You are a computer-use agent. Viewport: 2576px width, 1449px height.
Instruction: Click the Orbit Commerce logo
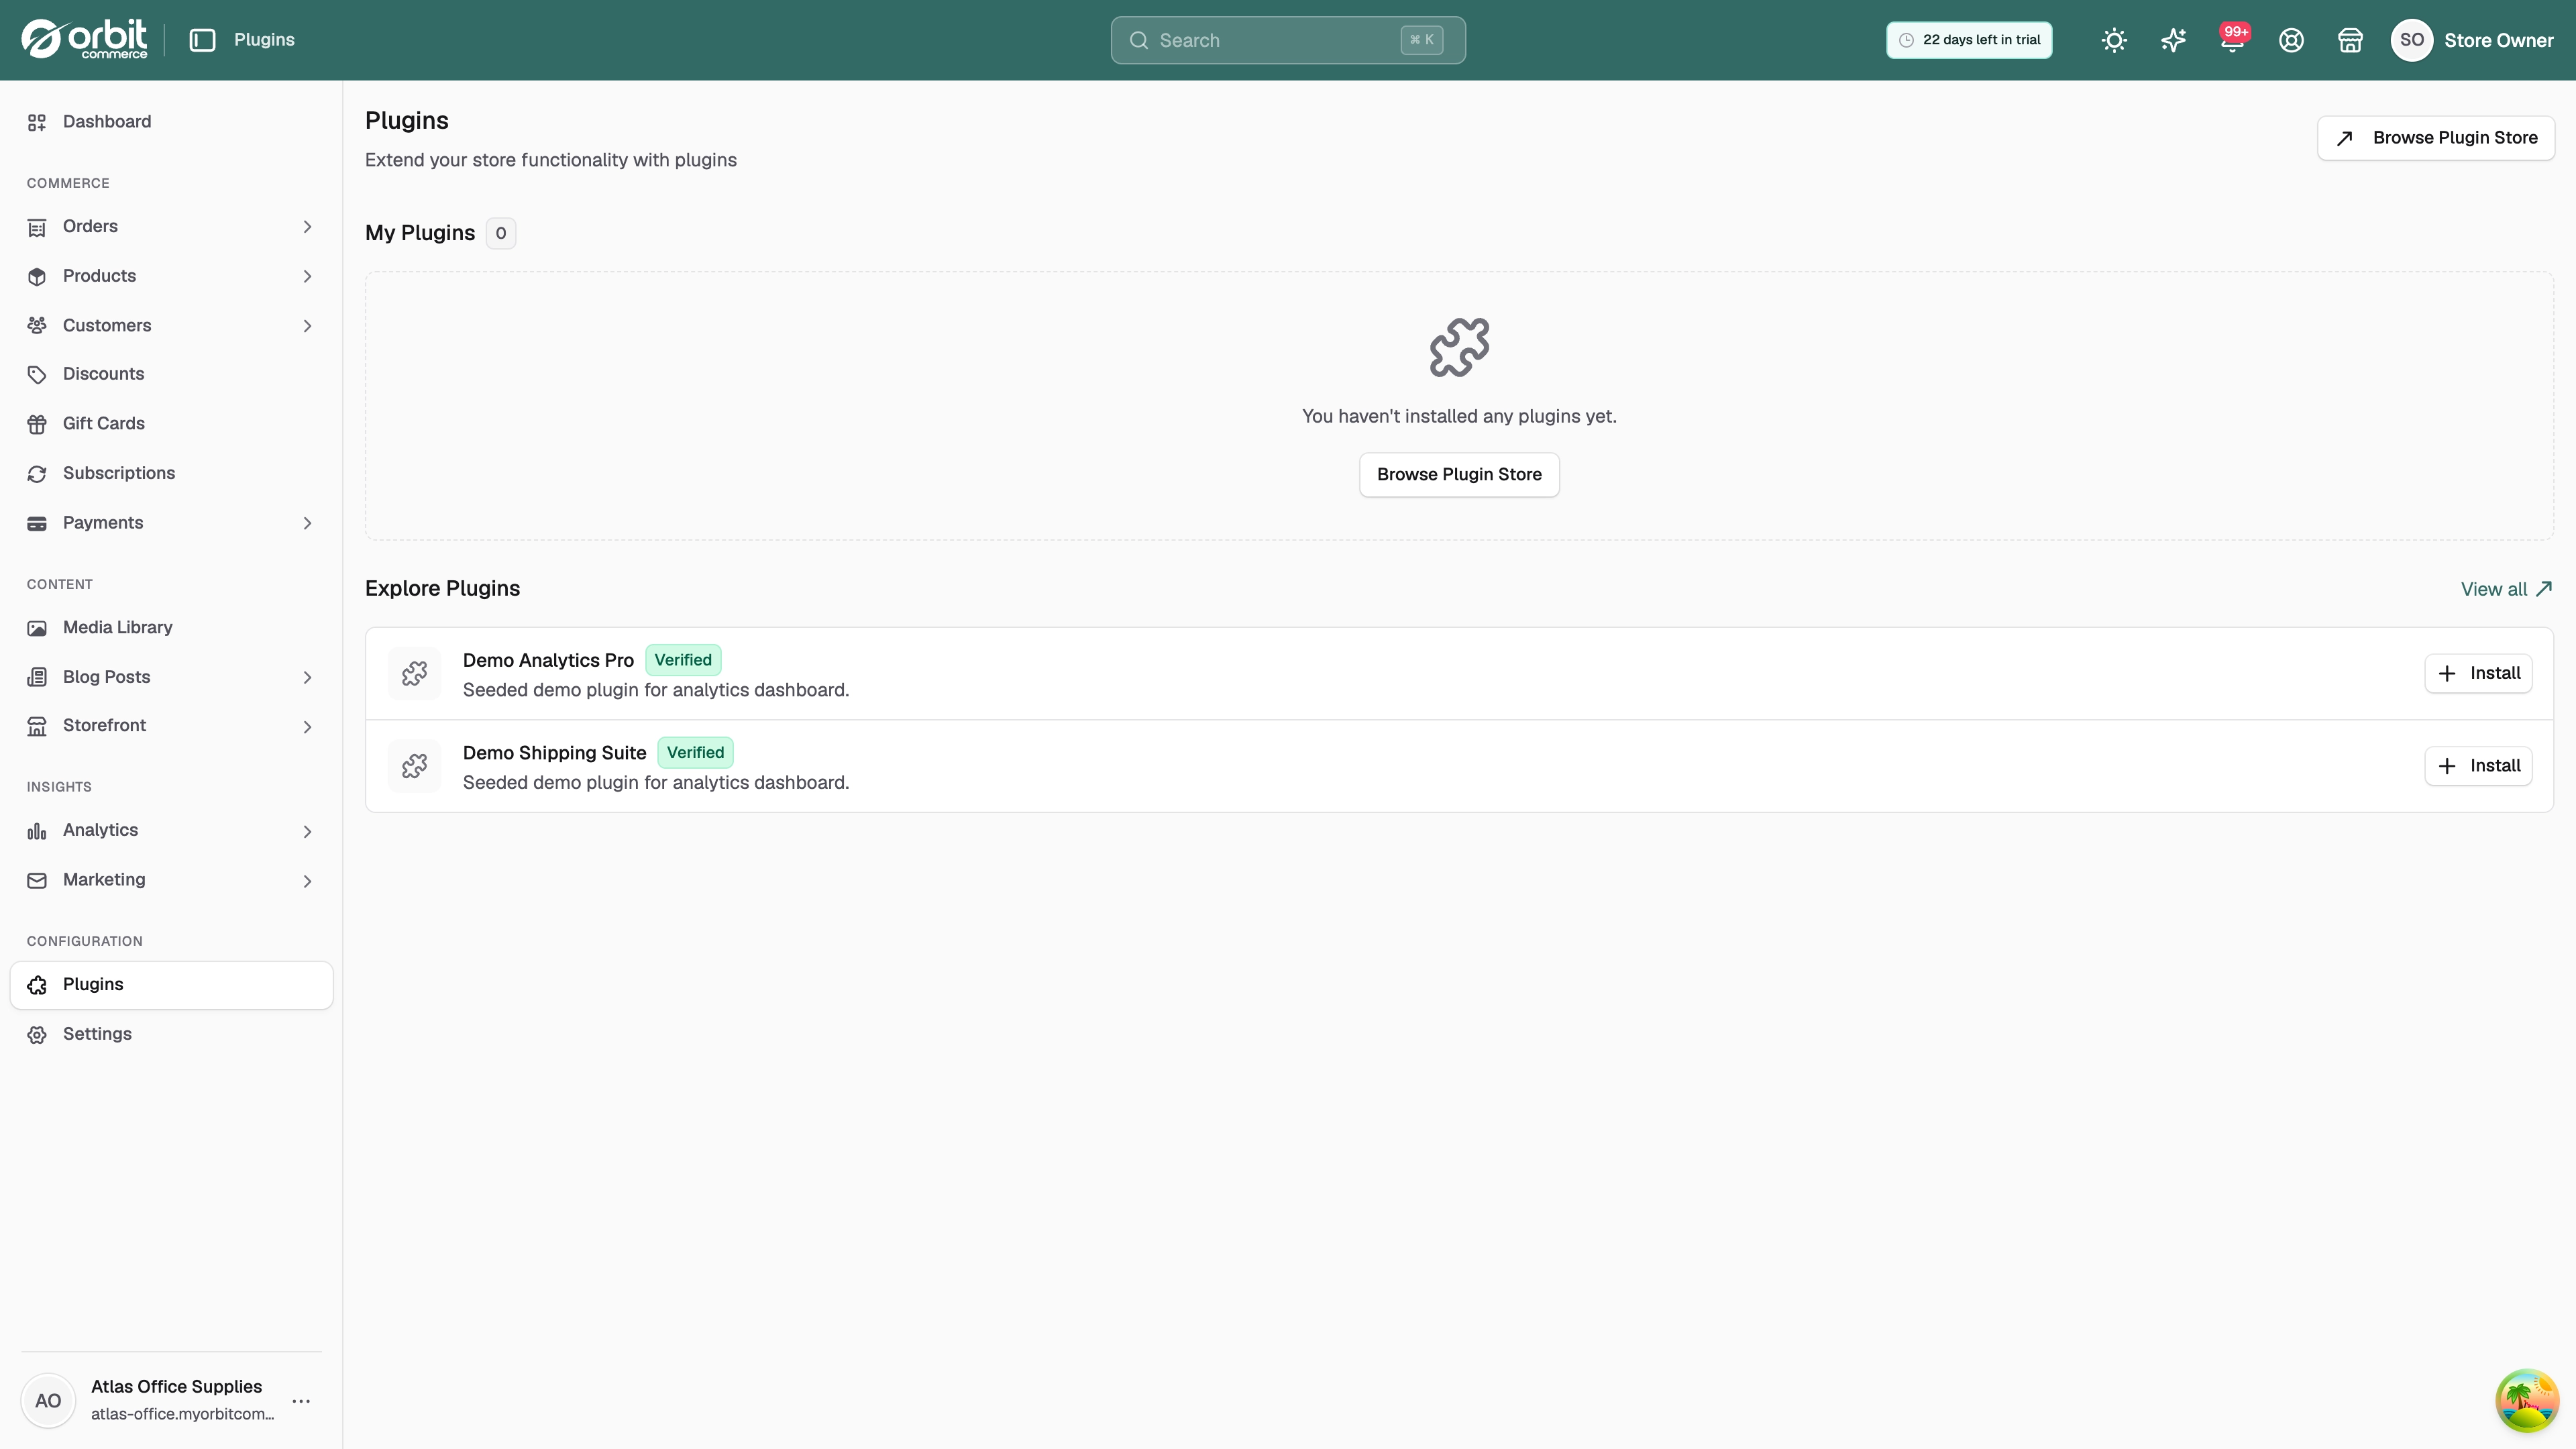point(84,40)
